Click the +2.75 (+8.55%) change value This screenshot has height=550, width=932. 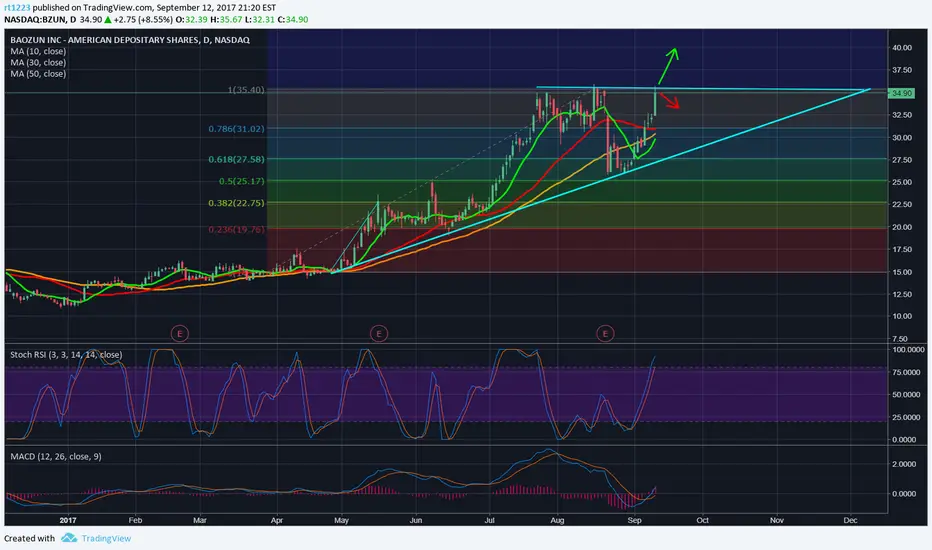(143, 20)
